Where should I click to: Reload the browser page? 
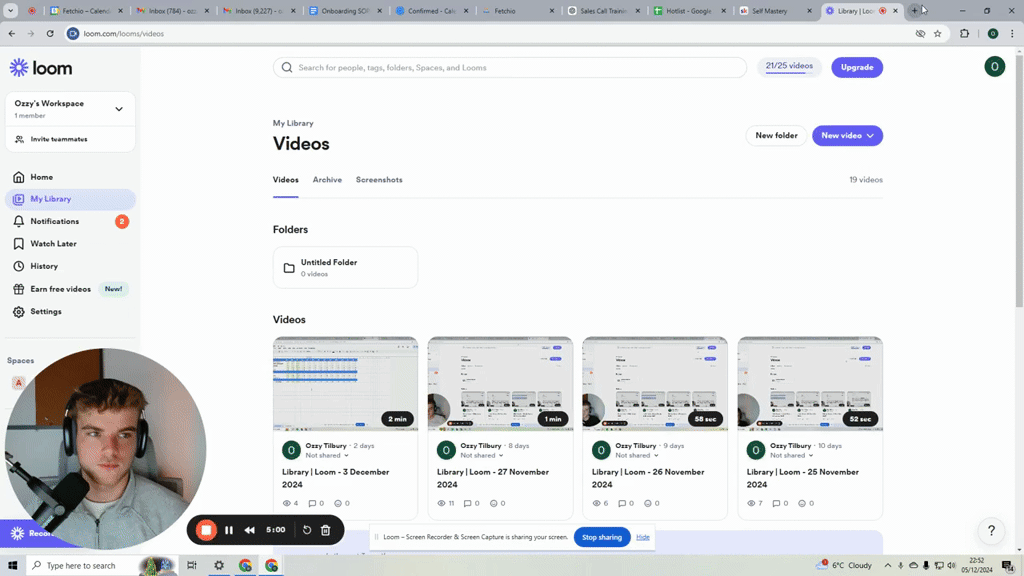[x=50, y=33]
